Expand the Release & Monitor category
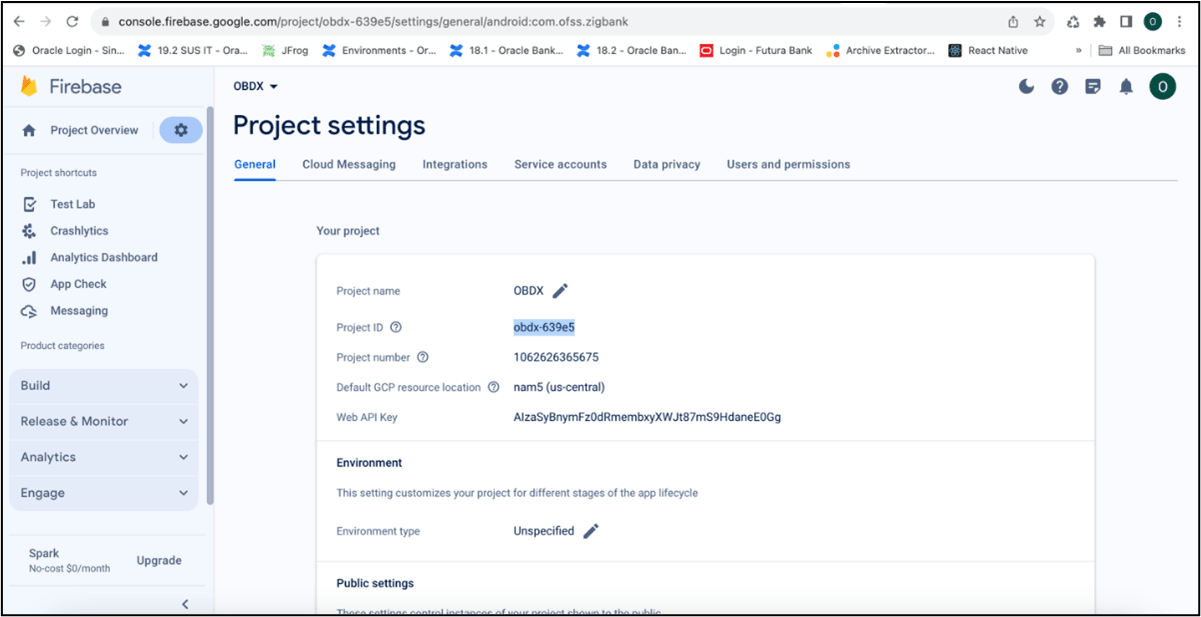This screenshot has width=1201, height=617. (x=104, y=421)
